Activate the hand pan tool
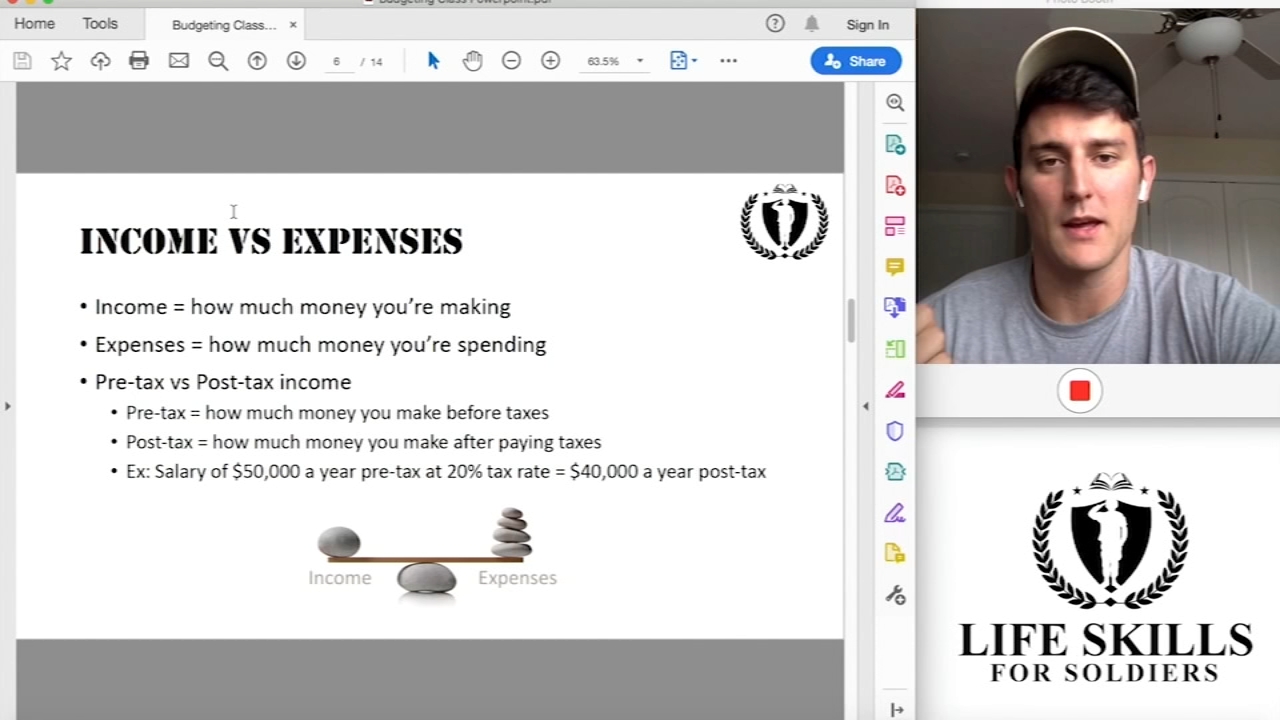1280x720 pixels. click(x=472, y=61)
